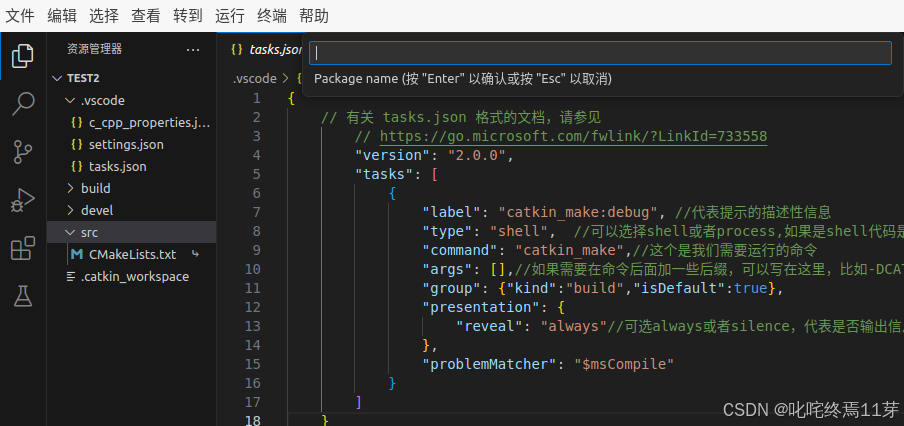
Task: Open the 转到 menu
Action: tap(188, 16)
